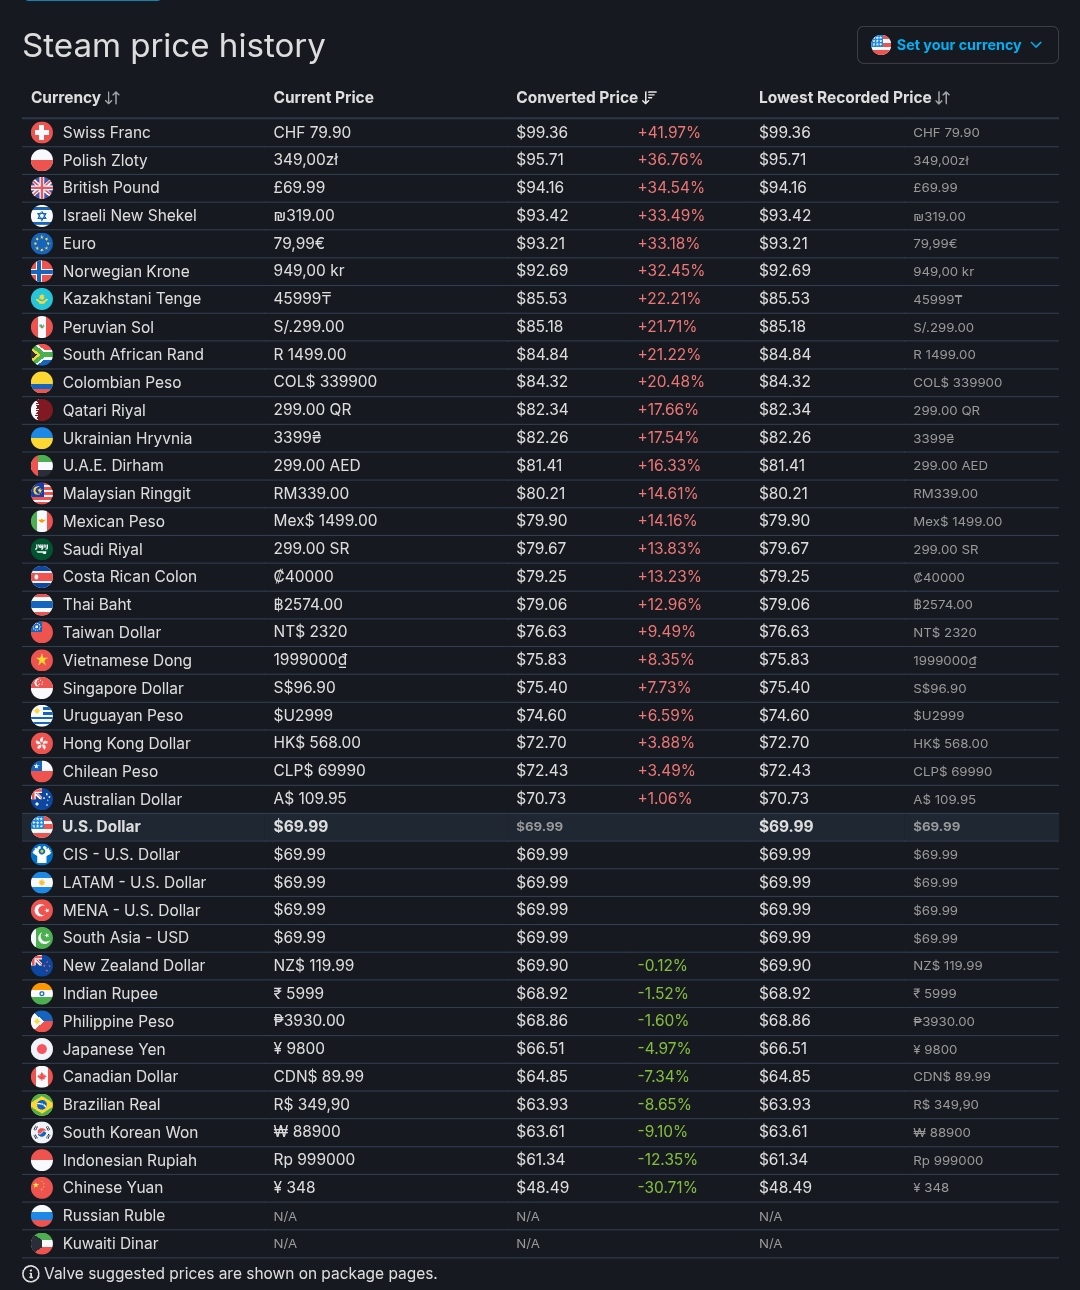Click the Polish Zloty currency name
1080x1290 pixels.
(x=105, y=160)
